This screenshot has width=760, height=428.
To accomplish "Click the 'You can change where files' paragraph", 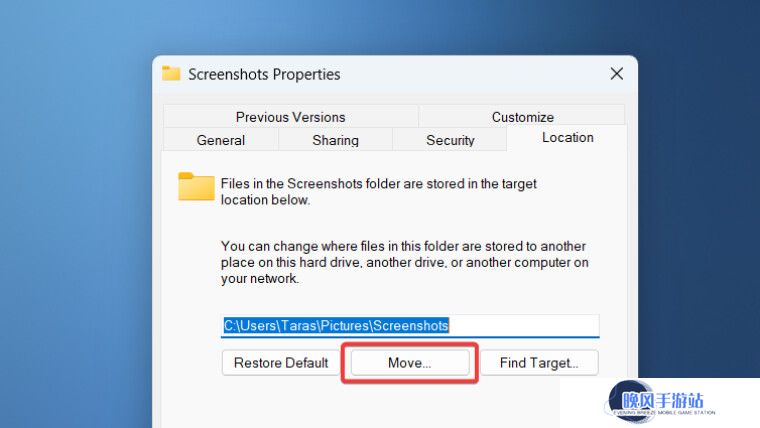I will pos(405,262).
